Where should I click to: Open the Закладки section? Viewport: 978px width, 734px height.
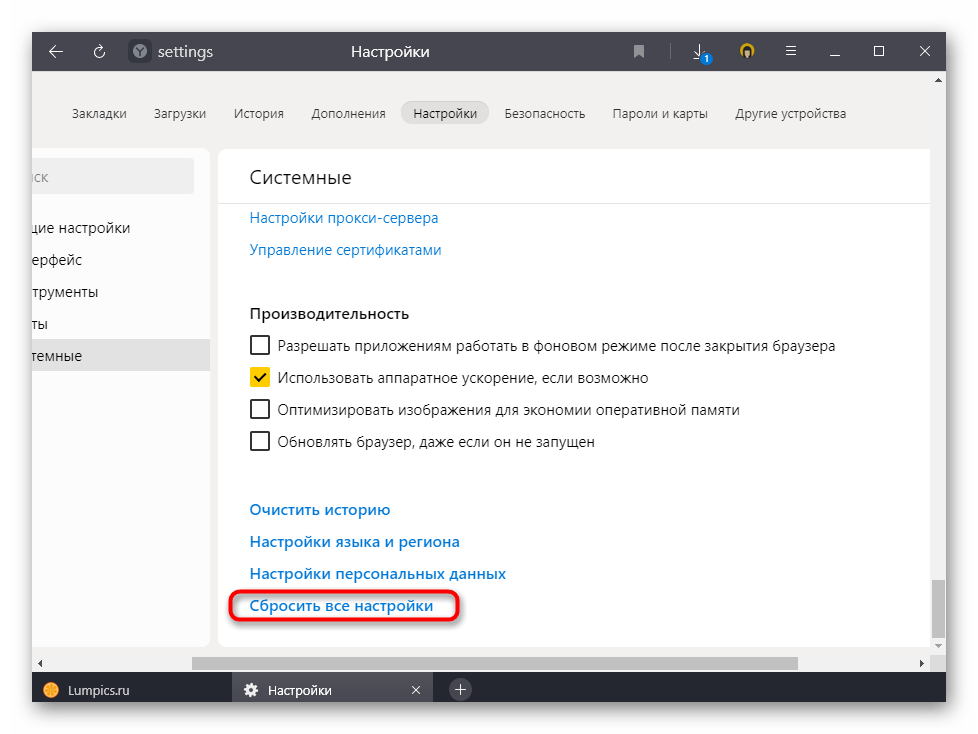pyautogui.click(x=99, y=113)
